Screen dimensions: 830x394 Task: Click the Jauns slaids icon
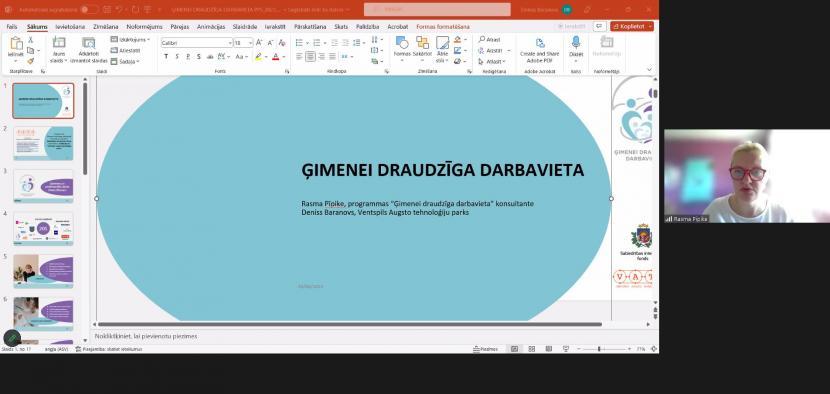[59, 43]
